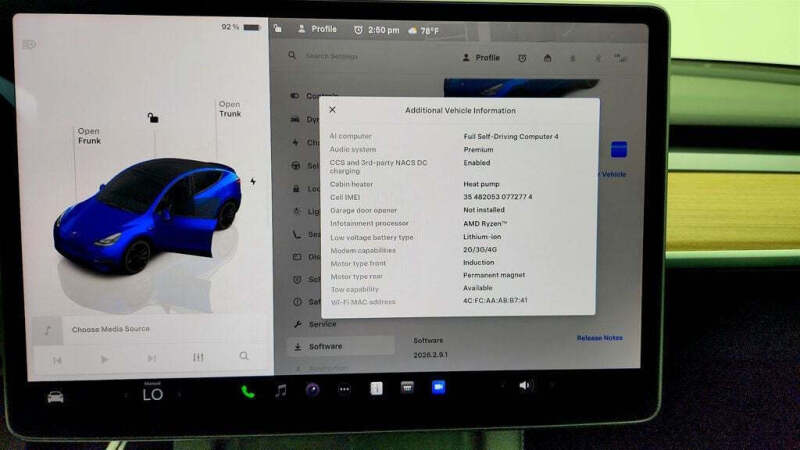The width and height of the screenshot is (800, 450).
Task: Open Profile in the top status bar
Action: [x=317, y=29]
